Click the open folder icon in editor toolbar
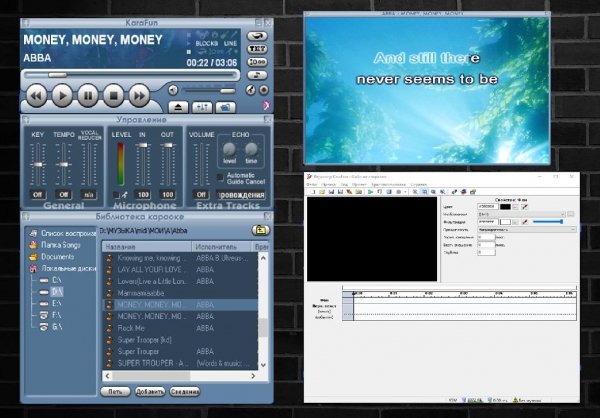The width and height of the screenshot is (600, 418). (x=322, y=192)
